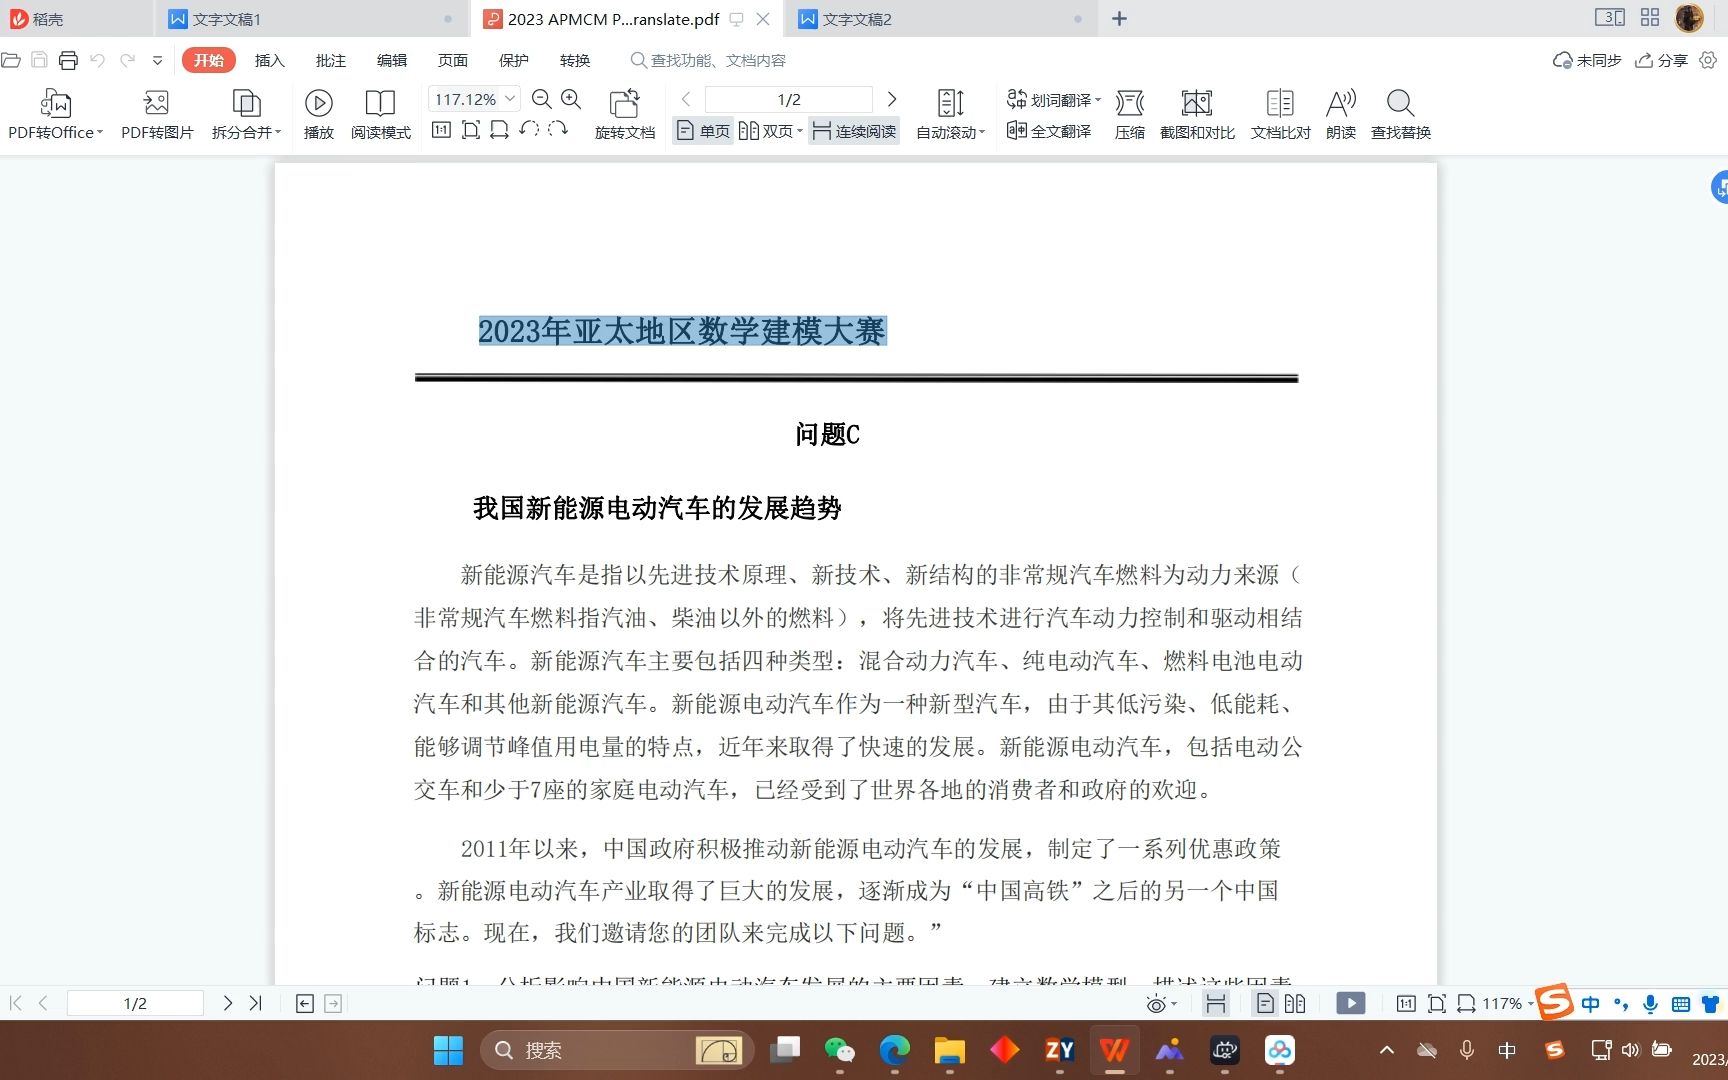Enable 双页 double page view

click(x=771, y=131)
